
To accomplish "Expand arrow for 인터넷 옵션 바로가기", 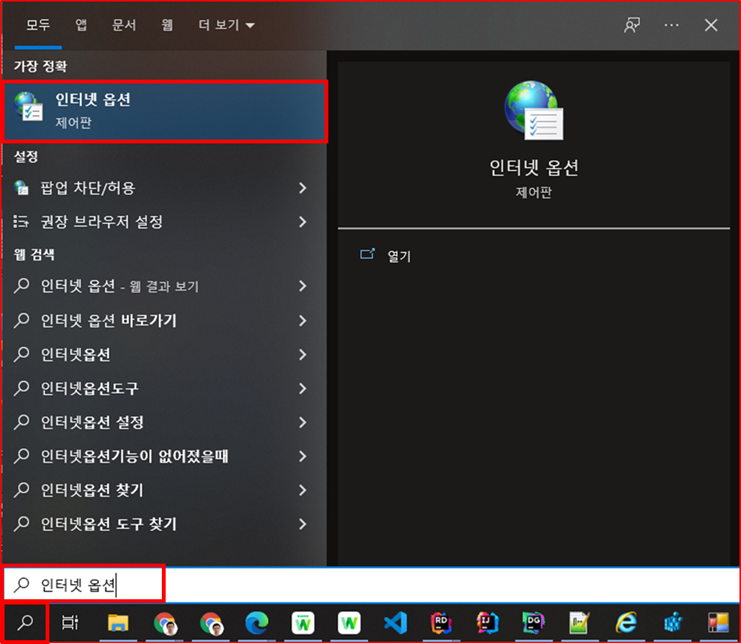I will [x=302, y=321].
